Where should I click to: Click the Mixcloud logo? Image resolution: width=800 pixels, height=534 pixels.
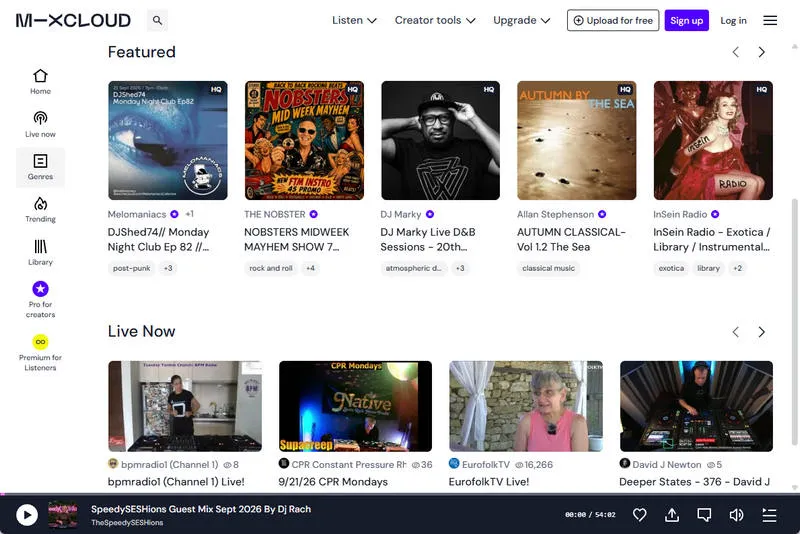pos(73,20)
